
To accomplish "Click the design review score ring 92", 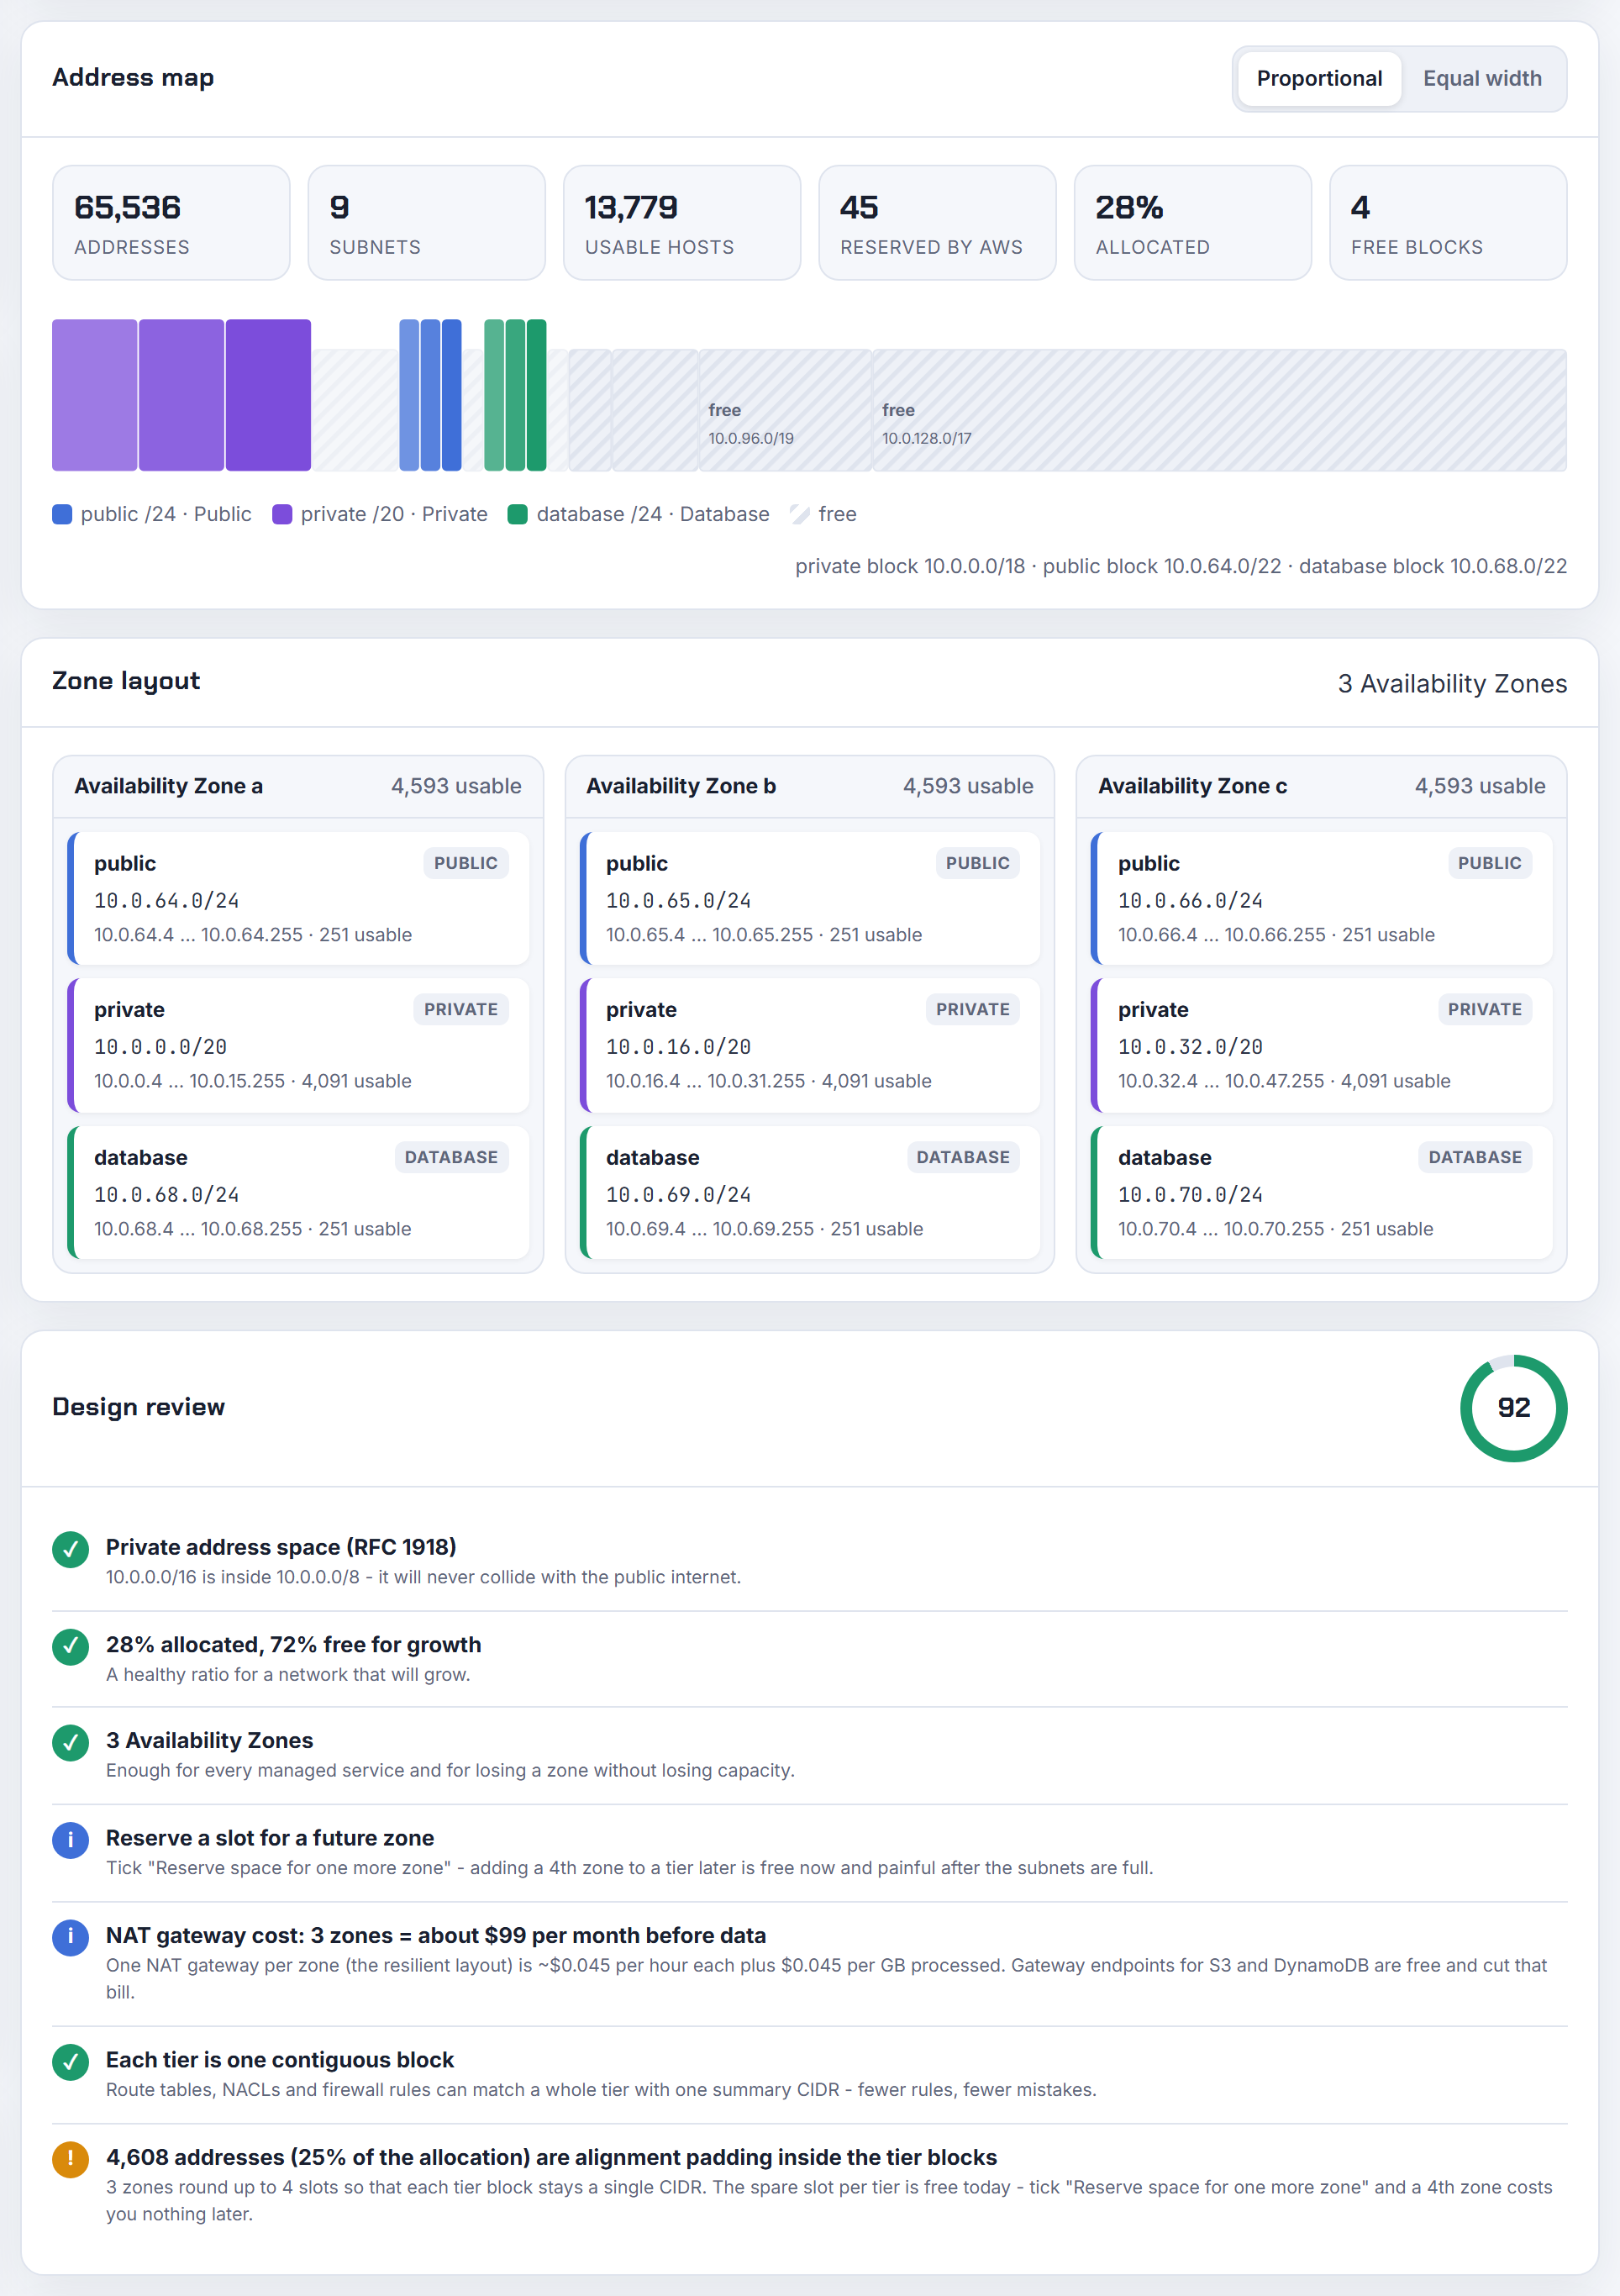I will coord(1513,1408).
